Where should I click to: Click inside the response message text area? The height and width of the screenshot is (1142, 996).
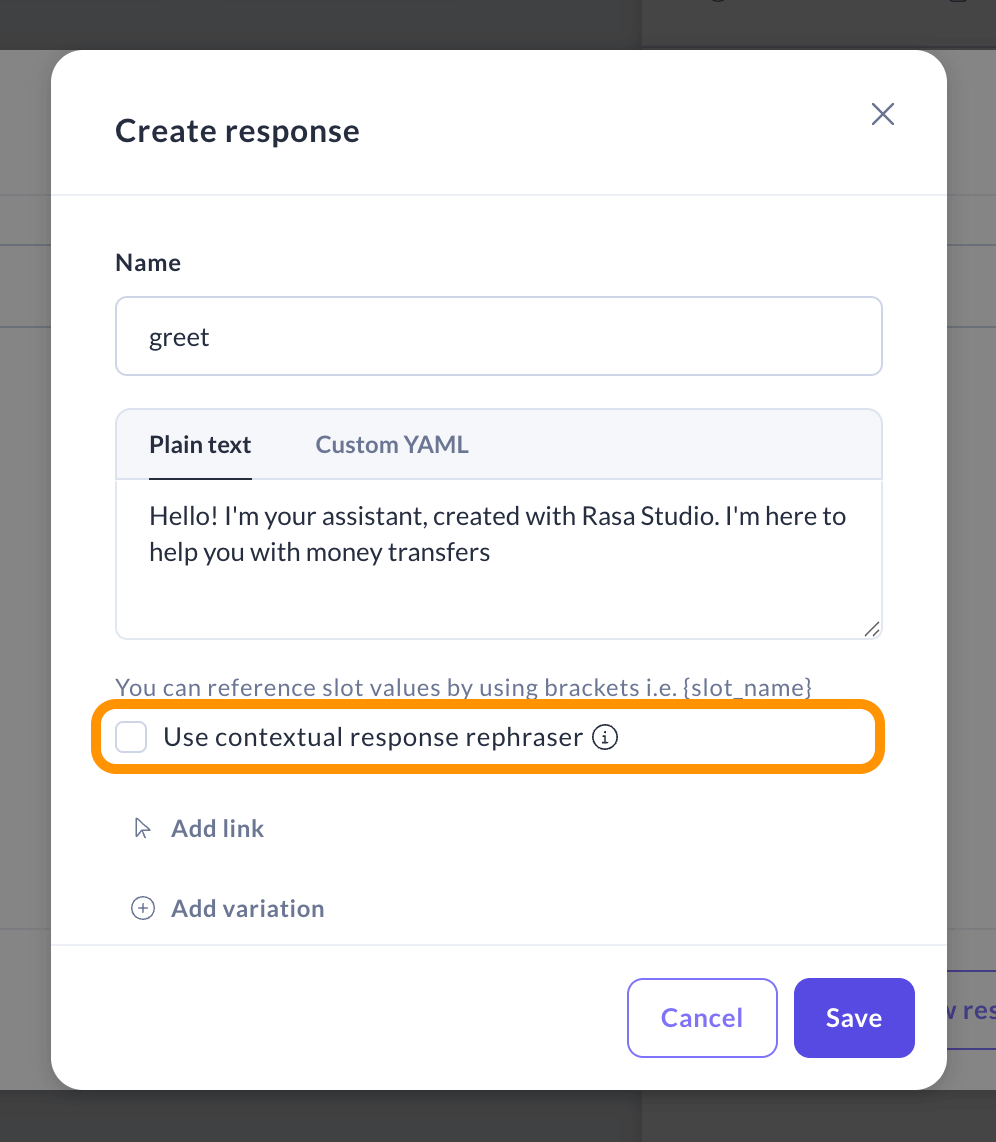point(498,590)
